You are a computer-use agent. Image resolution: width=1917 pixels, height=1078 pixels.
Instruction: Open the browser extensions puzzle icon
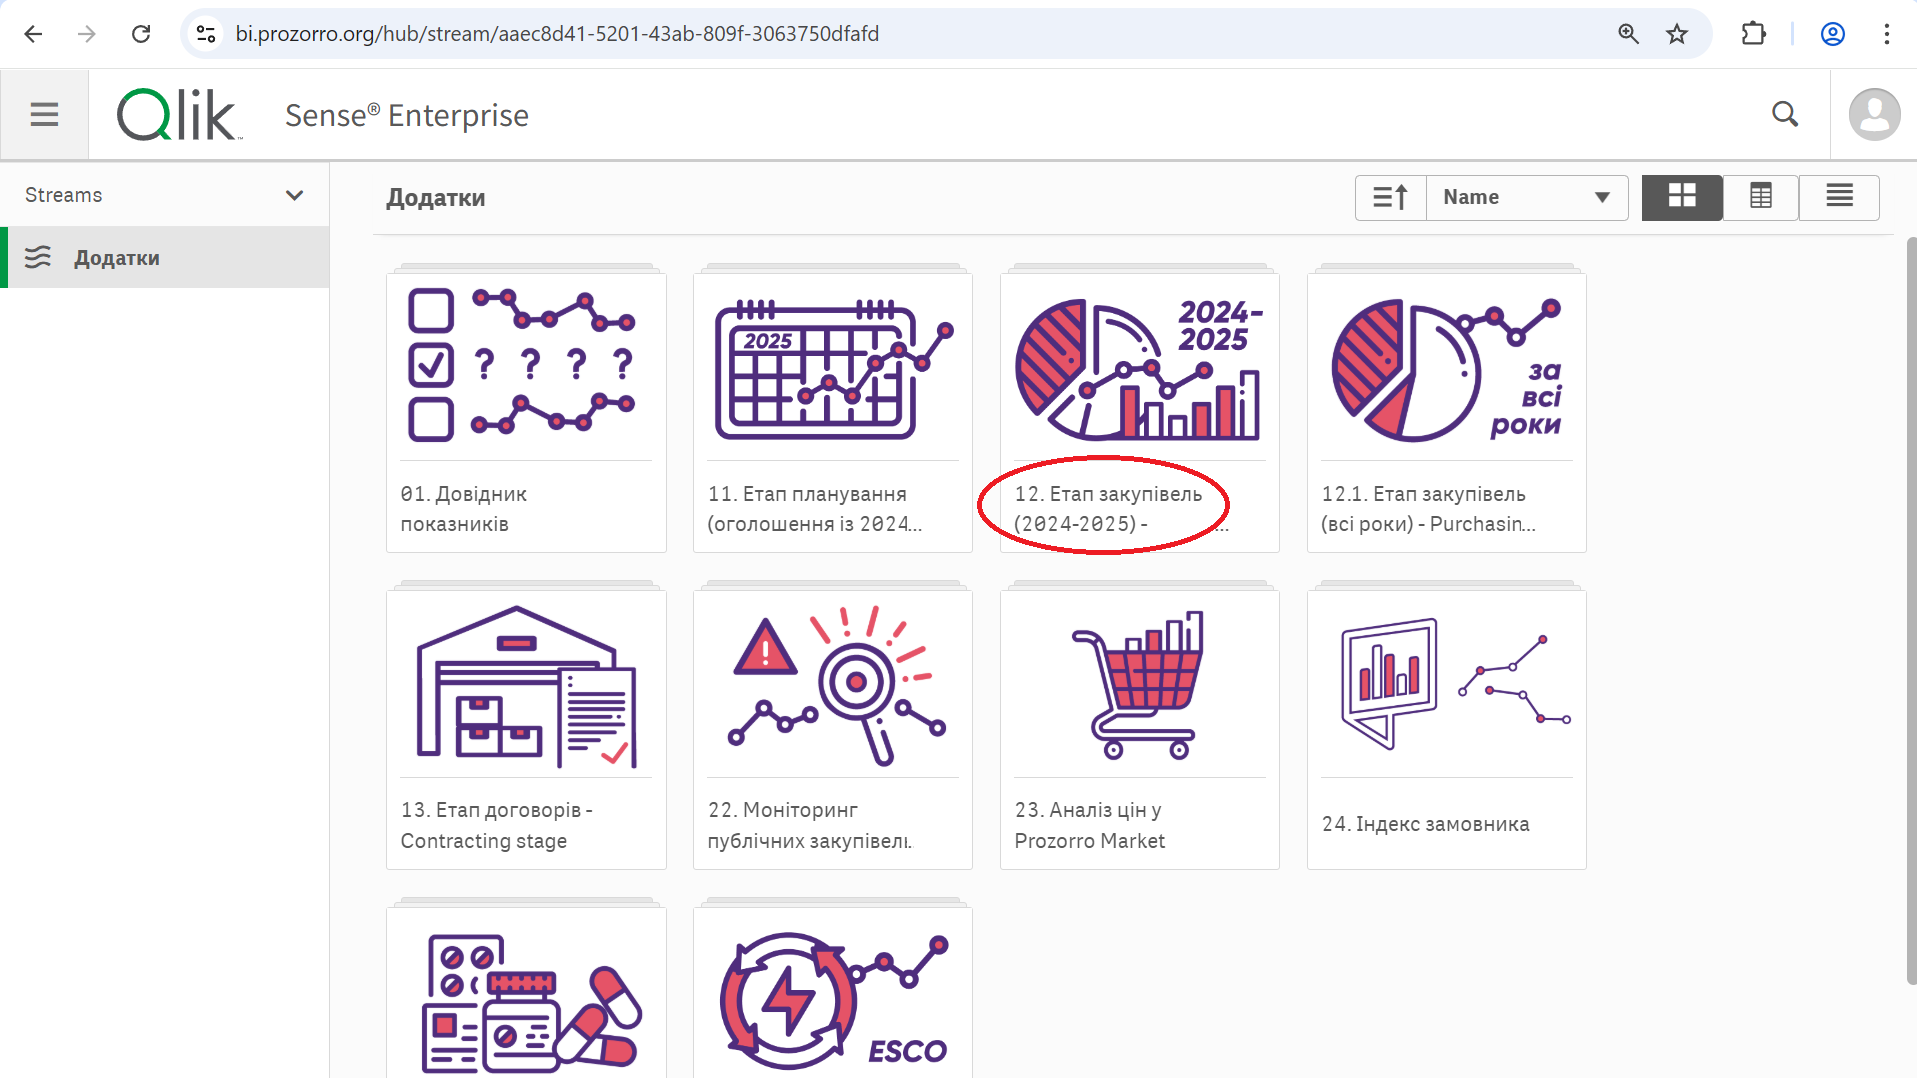(x=1753, y=34)
